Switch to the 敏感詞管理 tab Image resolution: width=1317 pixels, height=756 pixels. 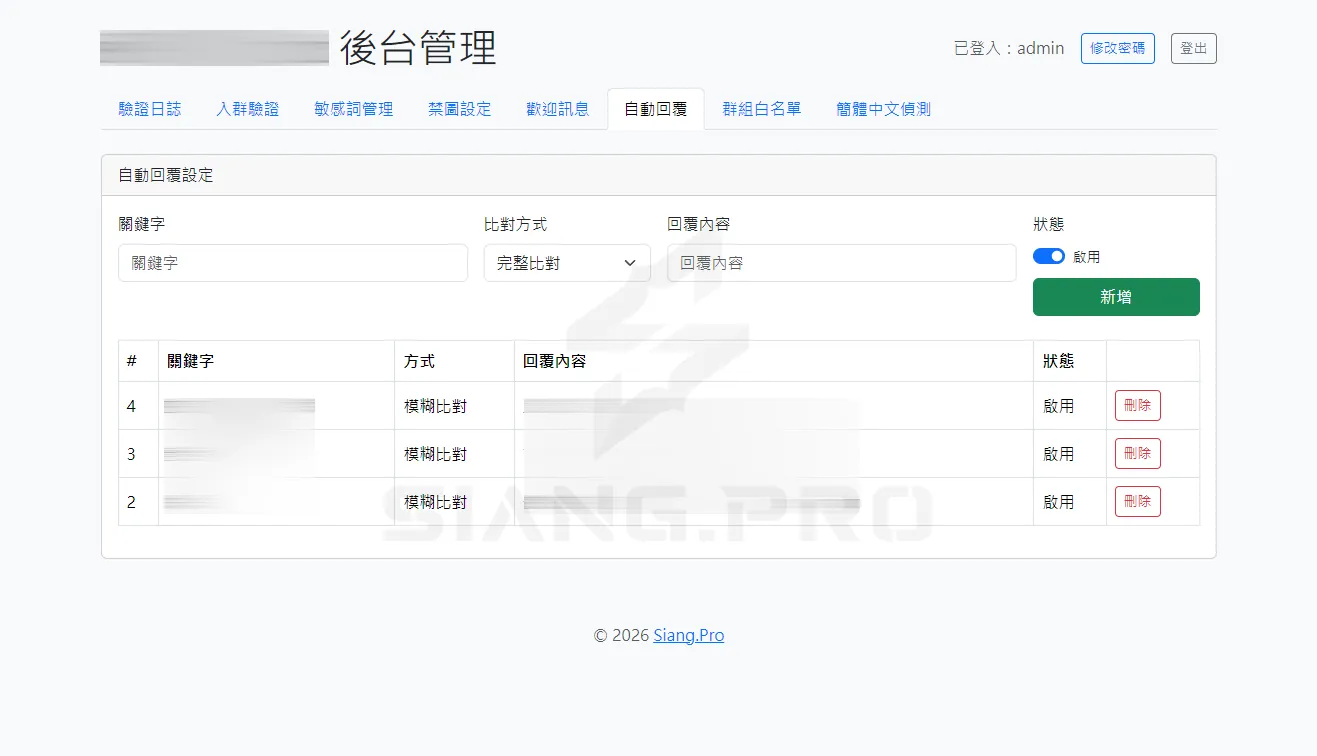click(x=352, y=109)
